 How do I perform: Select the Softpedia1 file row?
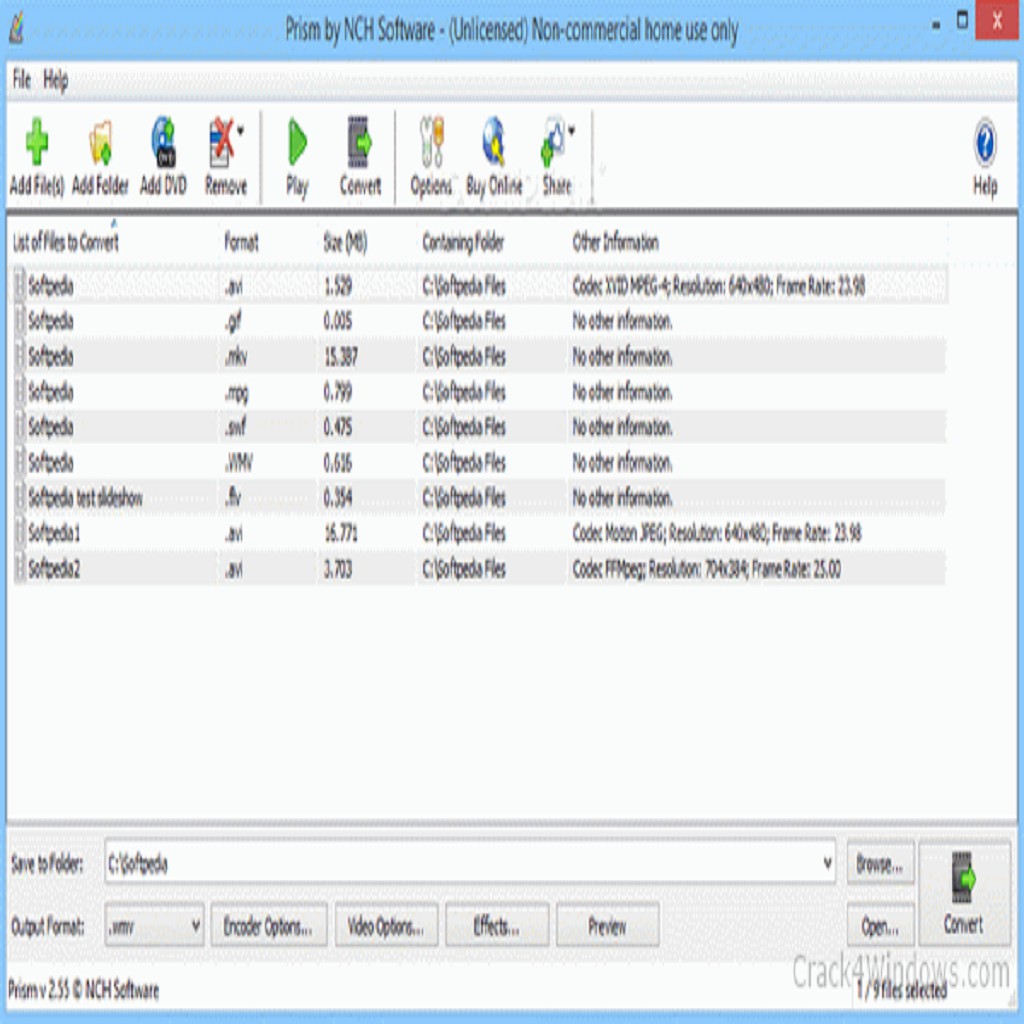pyautogui.click(x=479, y=533)
